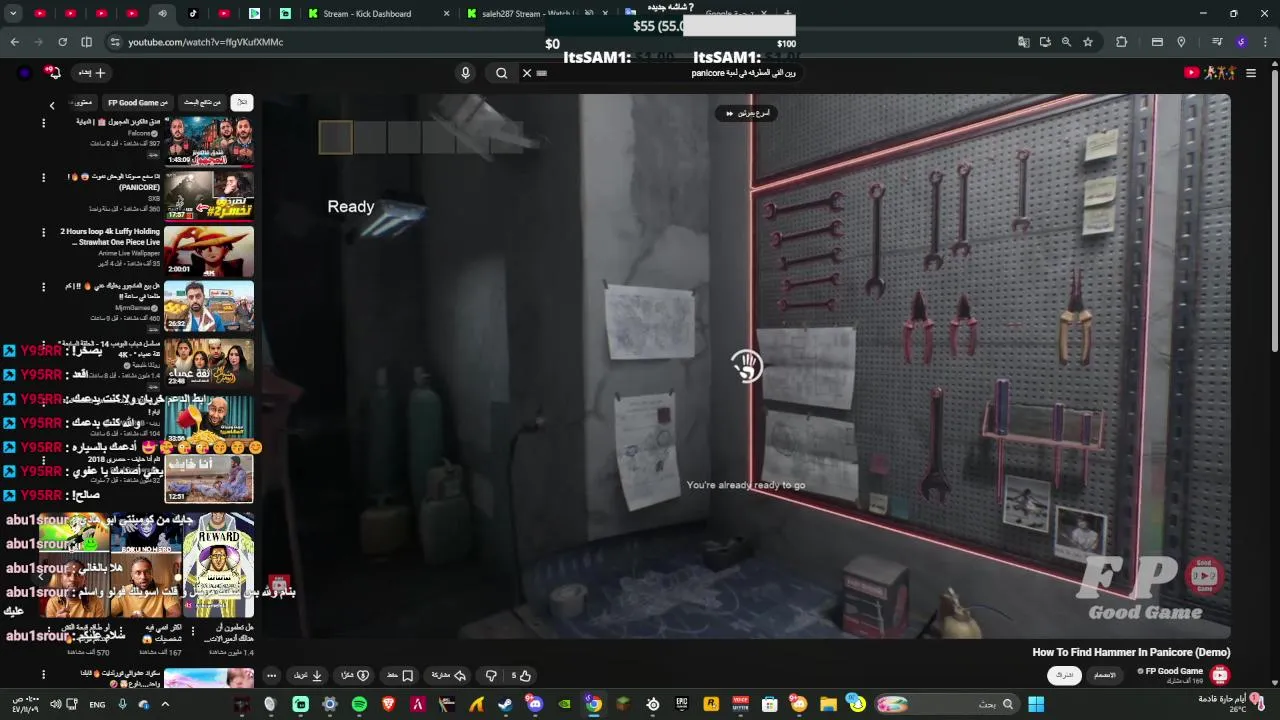Bookmark this page with the star icon
The image size is (1280, 720).
click(x=1088, y=42)
